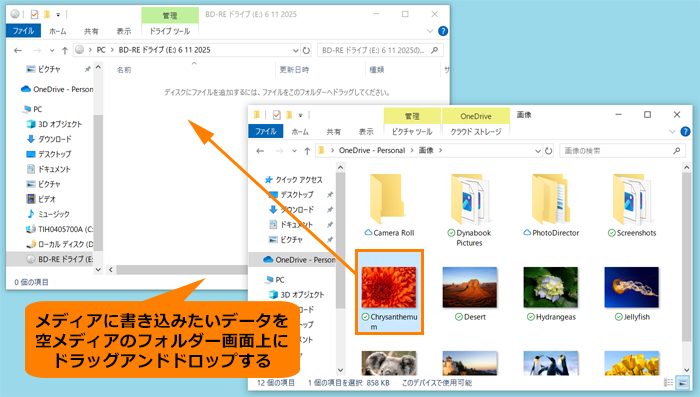Click 画像の検索 search field

622,151
